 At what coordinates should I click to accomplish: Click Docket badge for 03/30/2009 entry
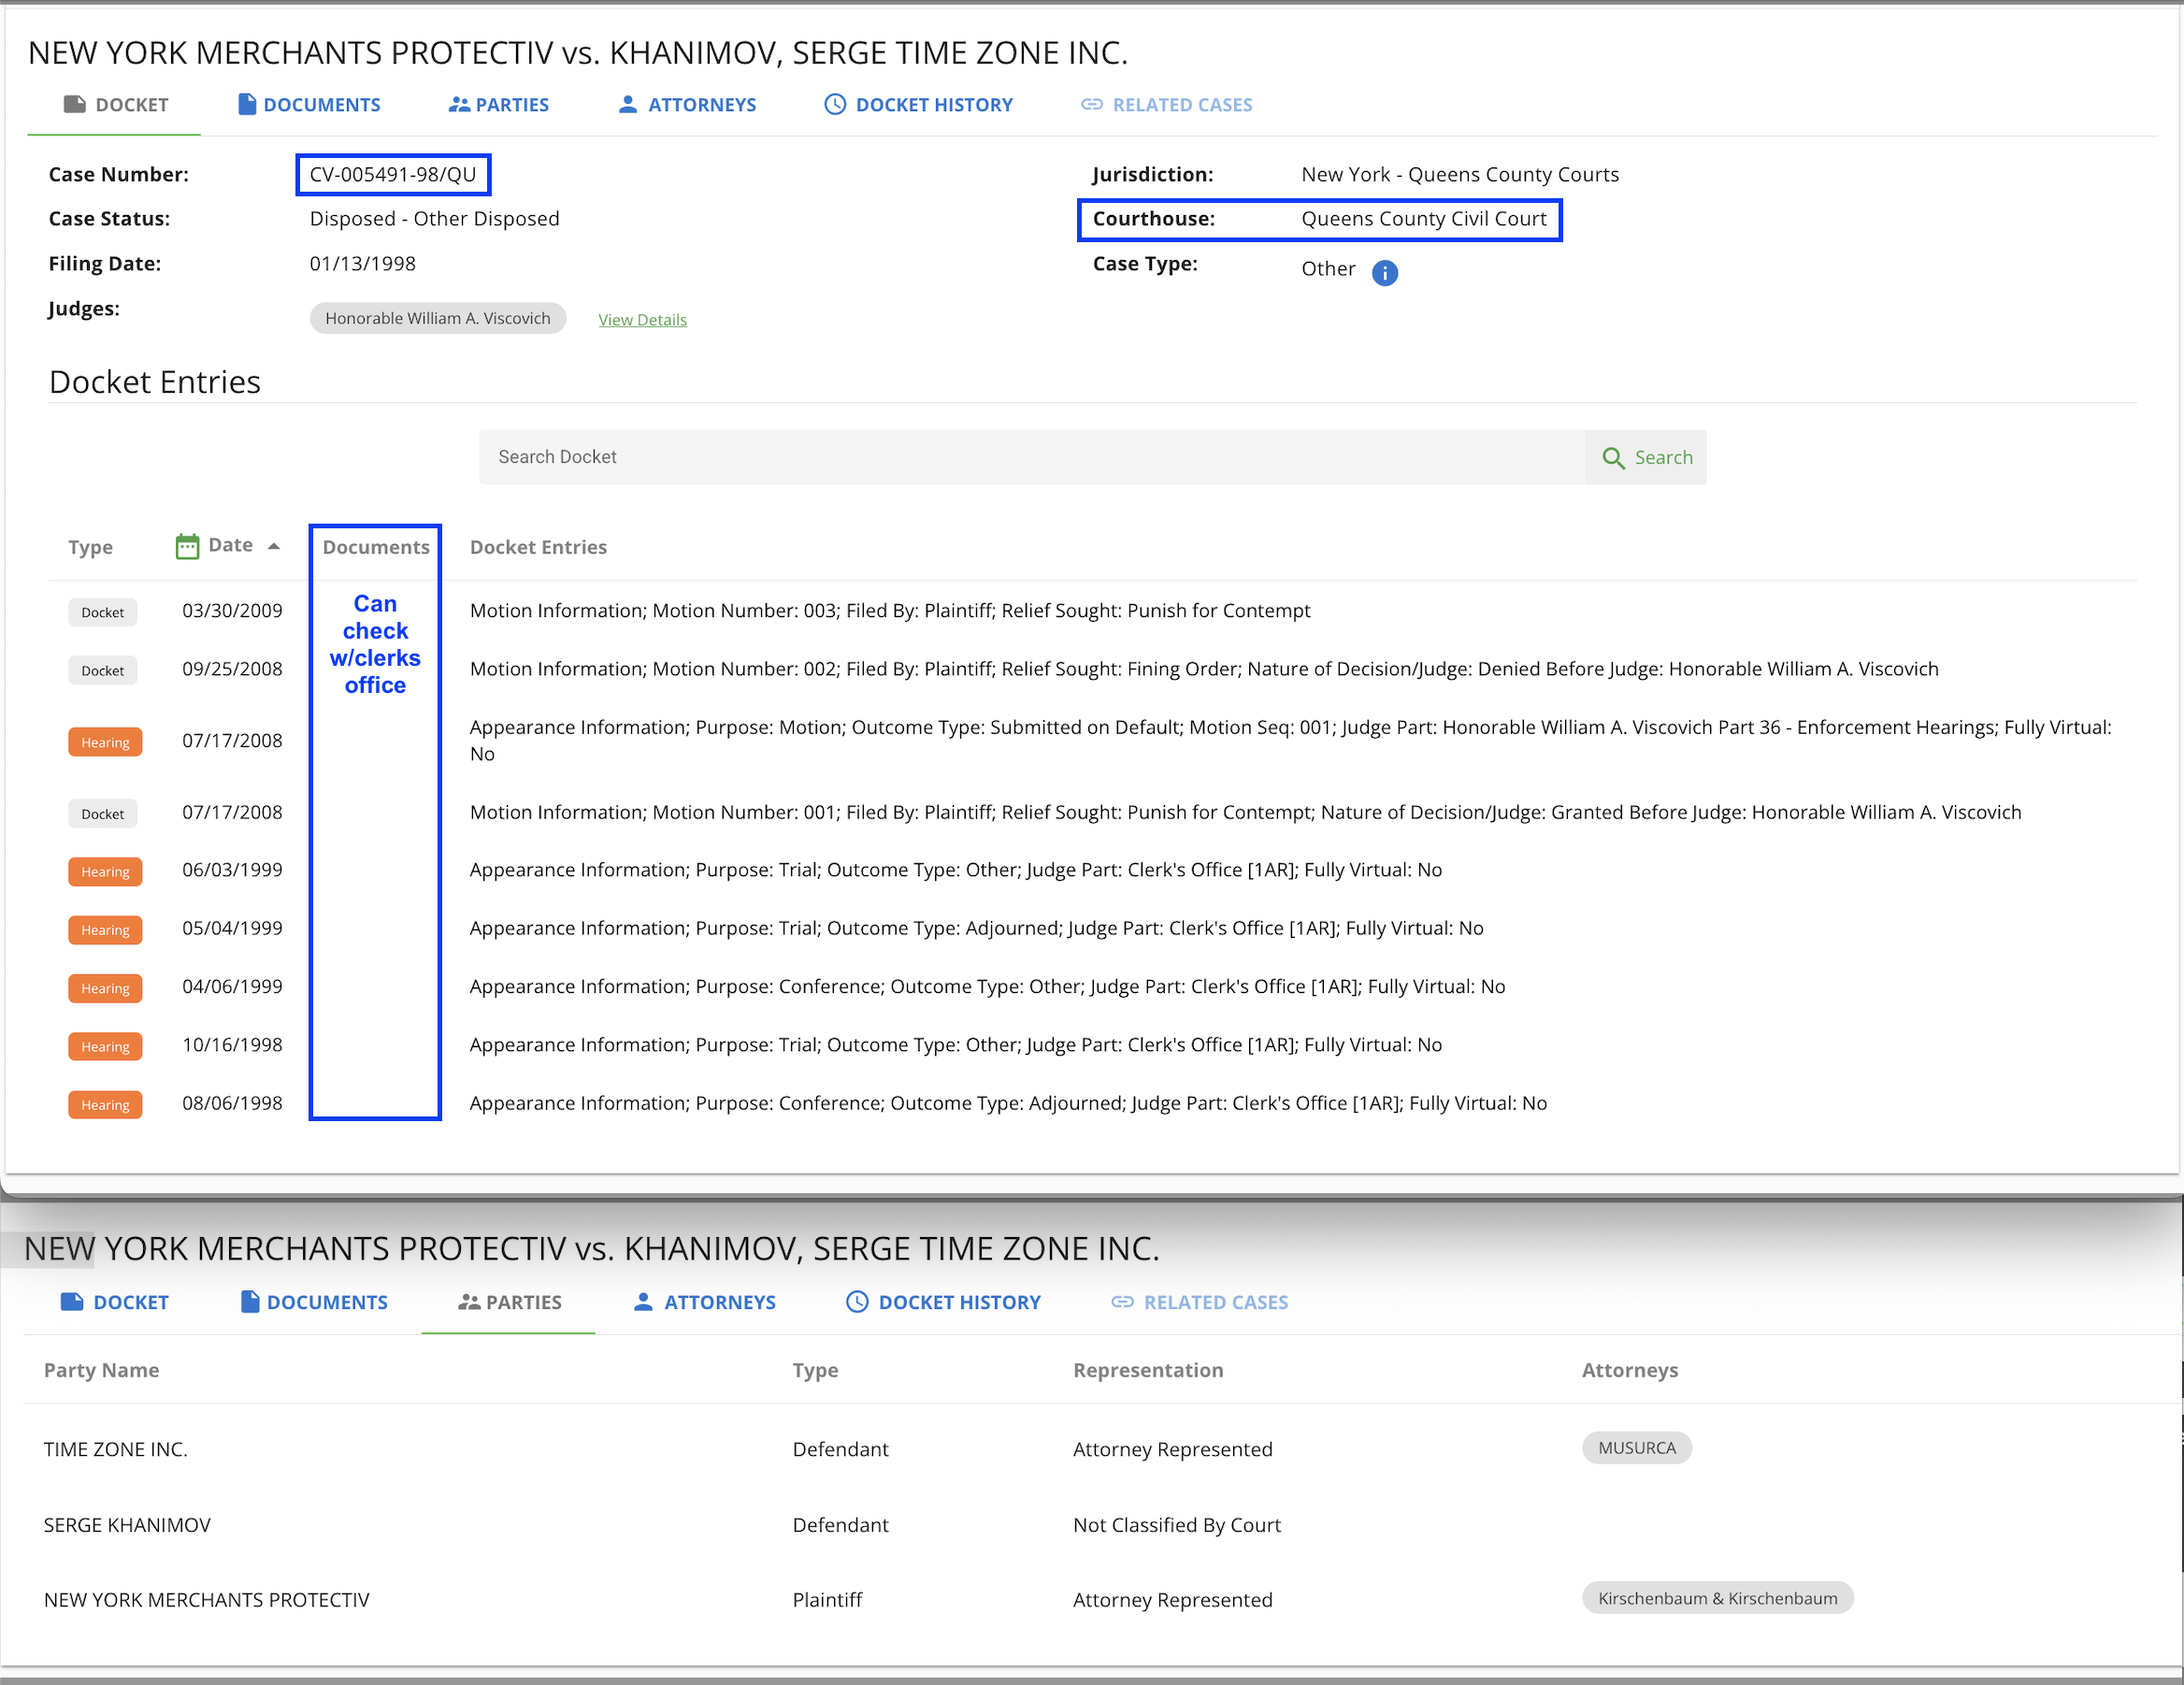coord(102,612)
